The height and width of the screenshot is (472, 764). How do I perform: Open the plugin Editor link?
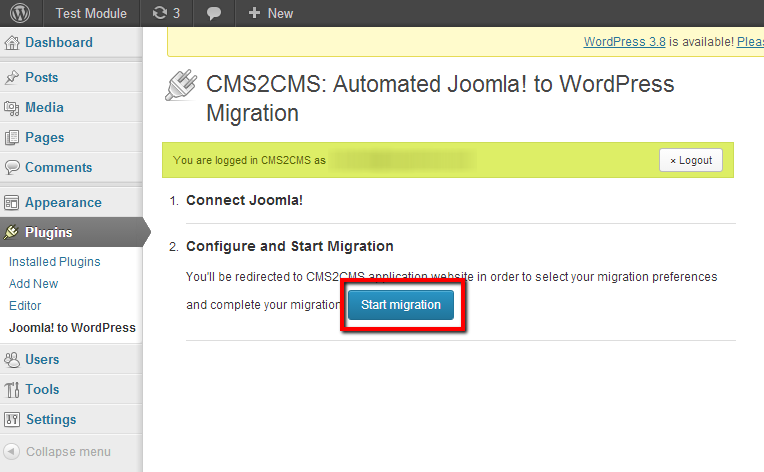point(25,305)
